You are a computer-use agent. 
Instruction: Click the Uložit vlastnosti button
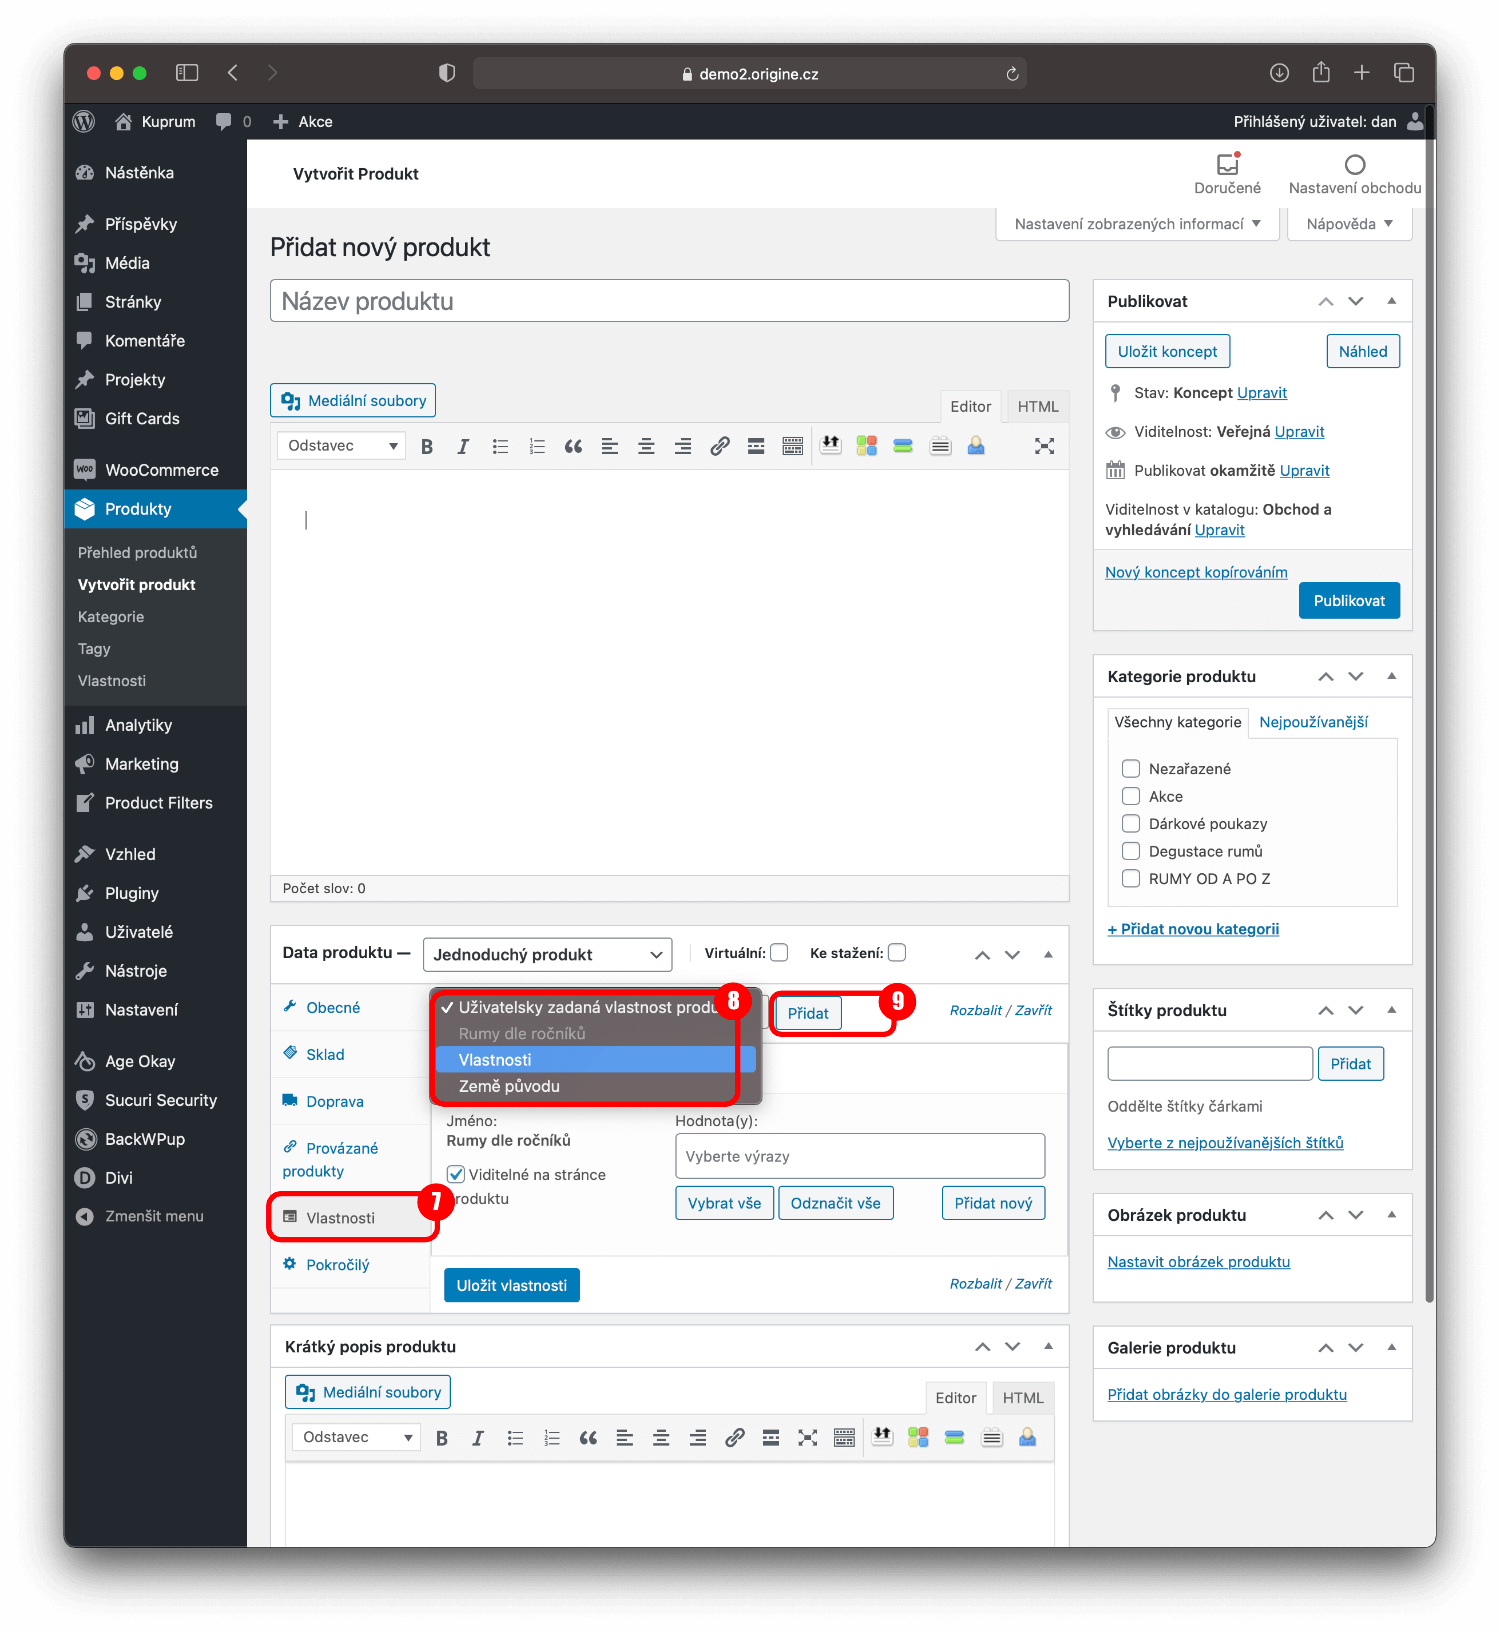click(511, 1286)
